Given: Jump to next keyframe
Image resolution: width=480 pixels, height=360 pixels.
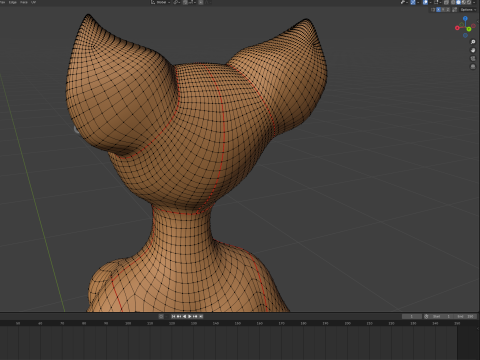Looking at the screenshot, I should click(x=195, y=316).
